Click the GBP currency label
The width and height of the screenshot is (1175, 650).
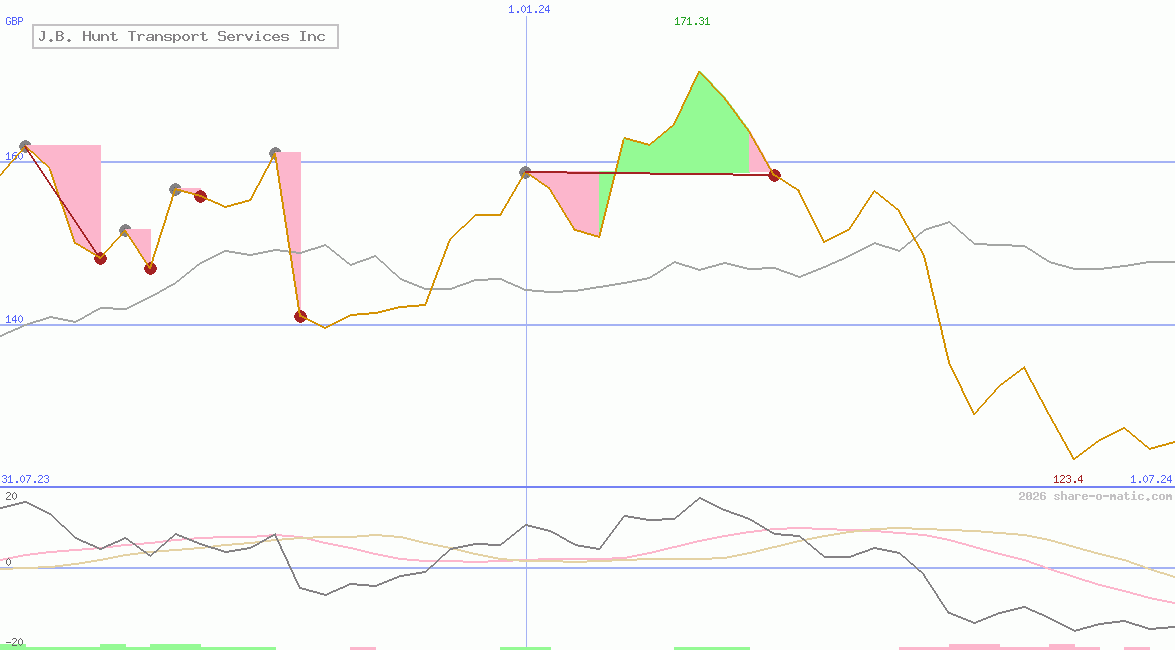coord(14,22)
